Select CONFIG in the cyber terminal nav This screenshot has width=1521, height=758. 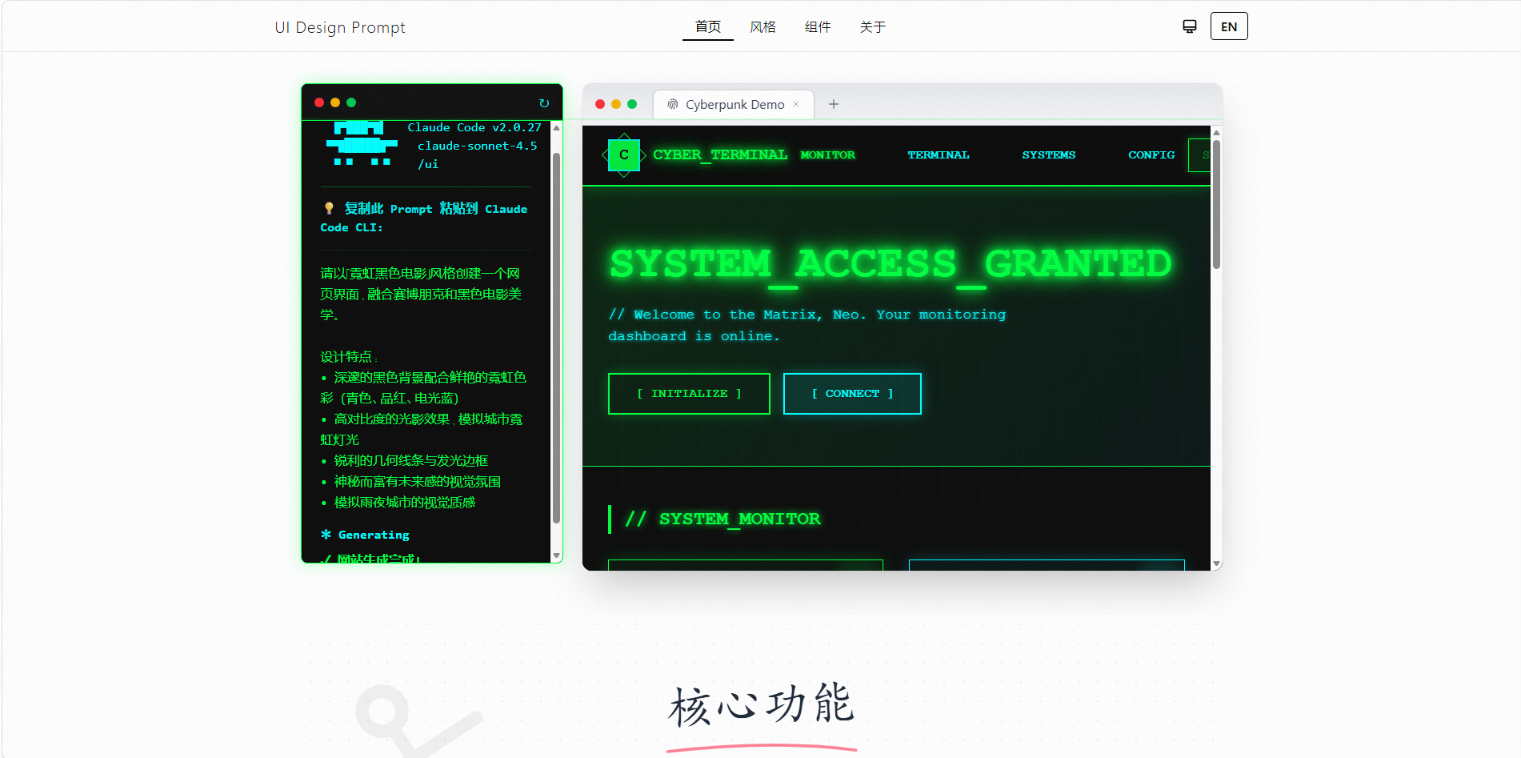pos(1151,155)
